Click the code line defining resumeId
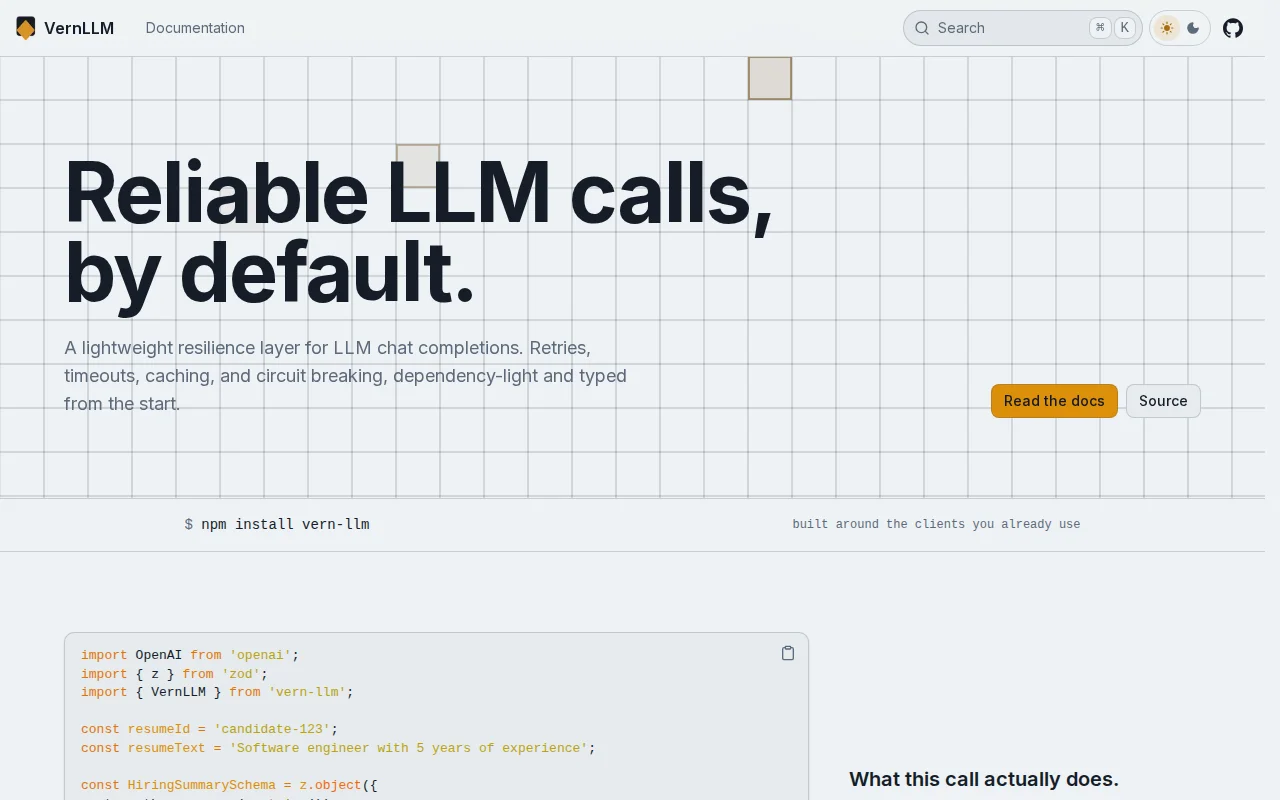 coord(209,729)
